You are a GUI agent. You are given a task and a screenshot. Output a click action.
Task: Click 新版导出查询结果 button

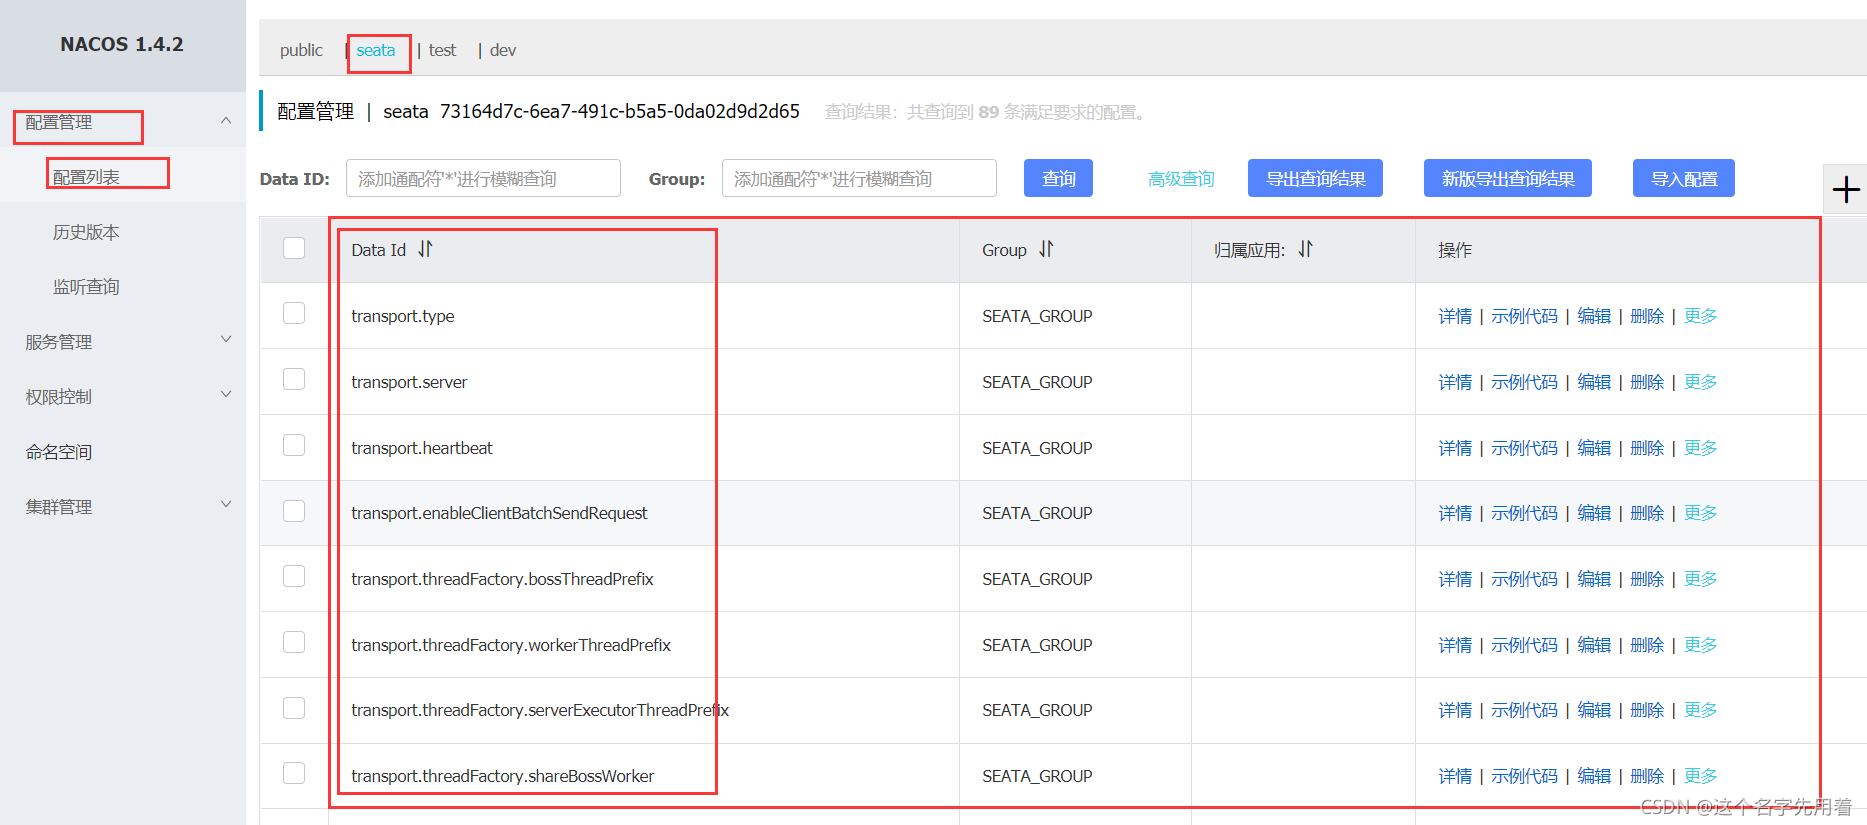[x=1508, y=178]
